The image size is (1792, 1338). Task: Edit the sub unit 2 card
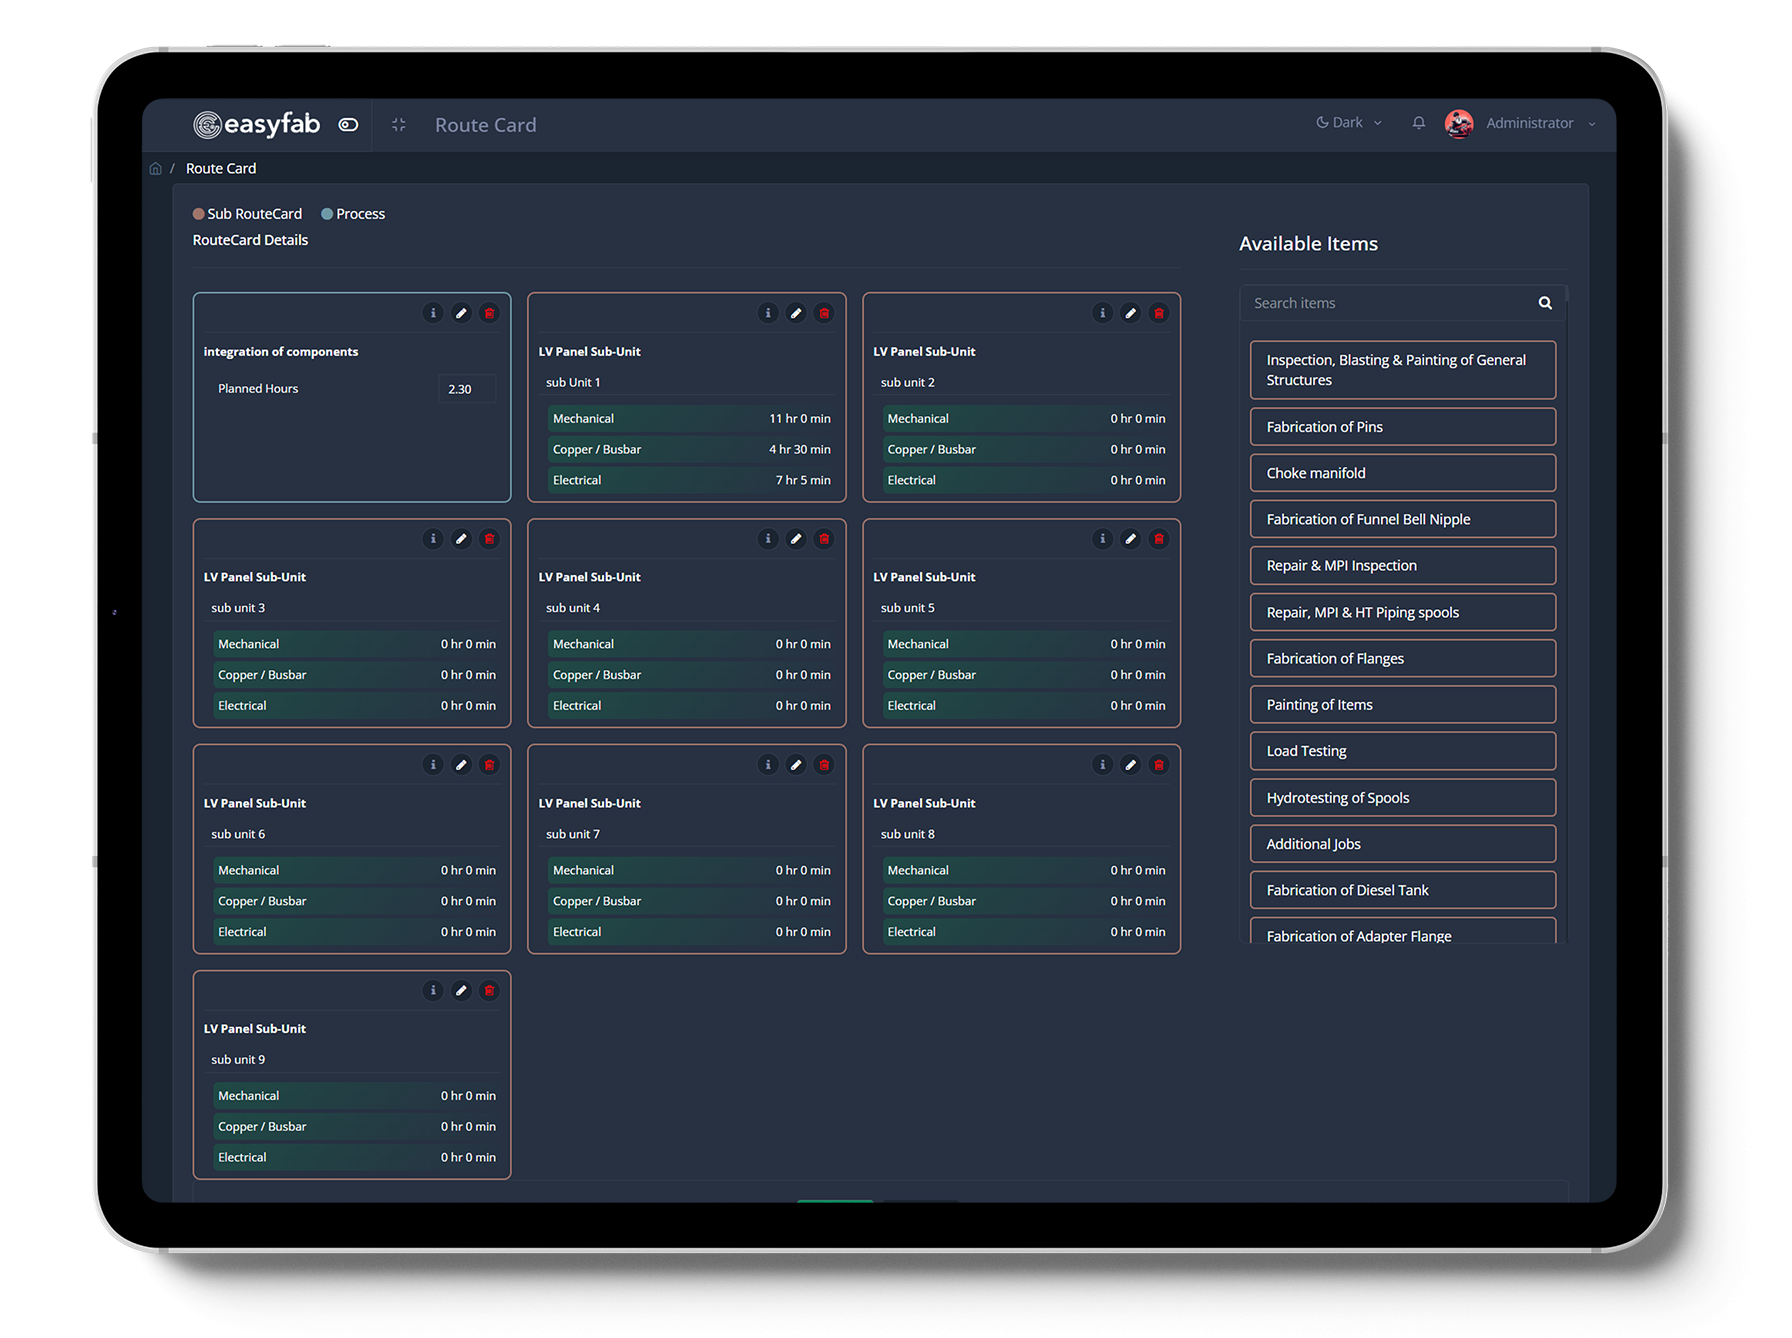click(1130, 313)
